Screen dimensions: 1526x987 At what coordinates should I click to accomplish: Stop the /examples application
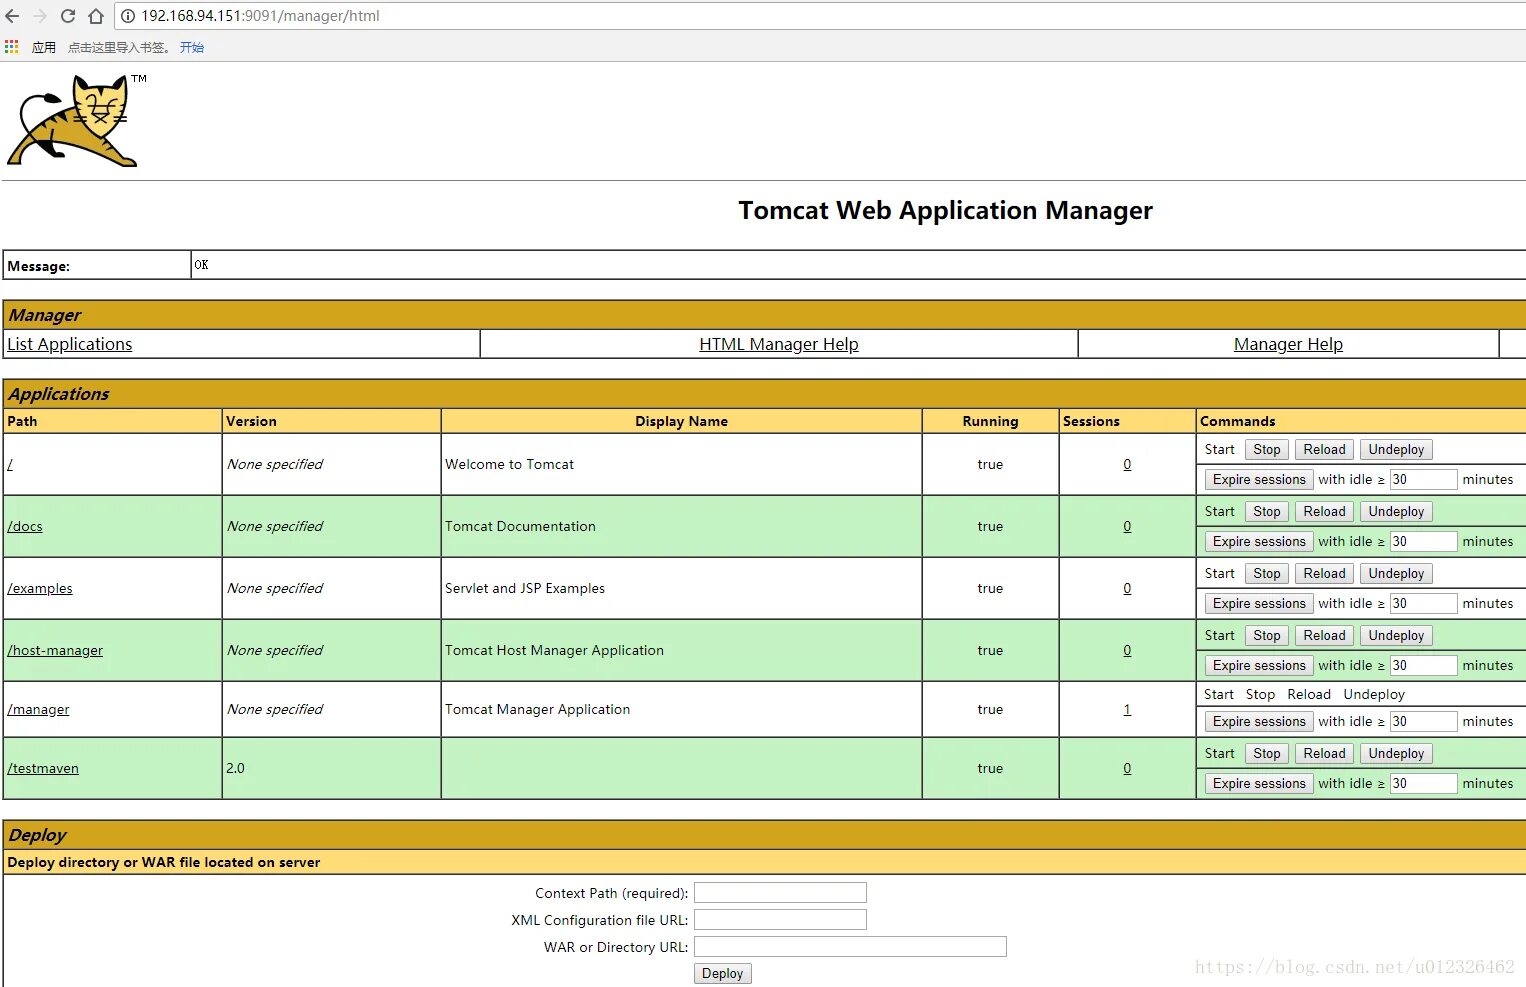[1267, 574]
